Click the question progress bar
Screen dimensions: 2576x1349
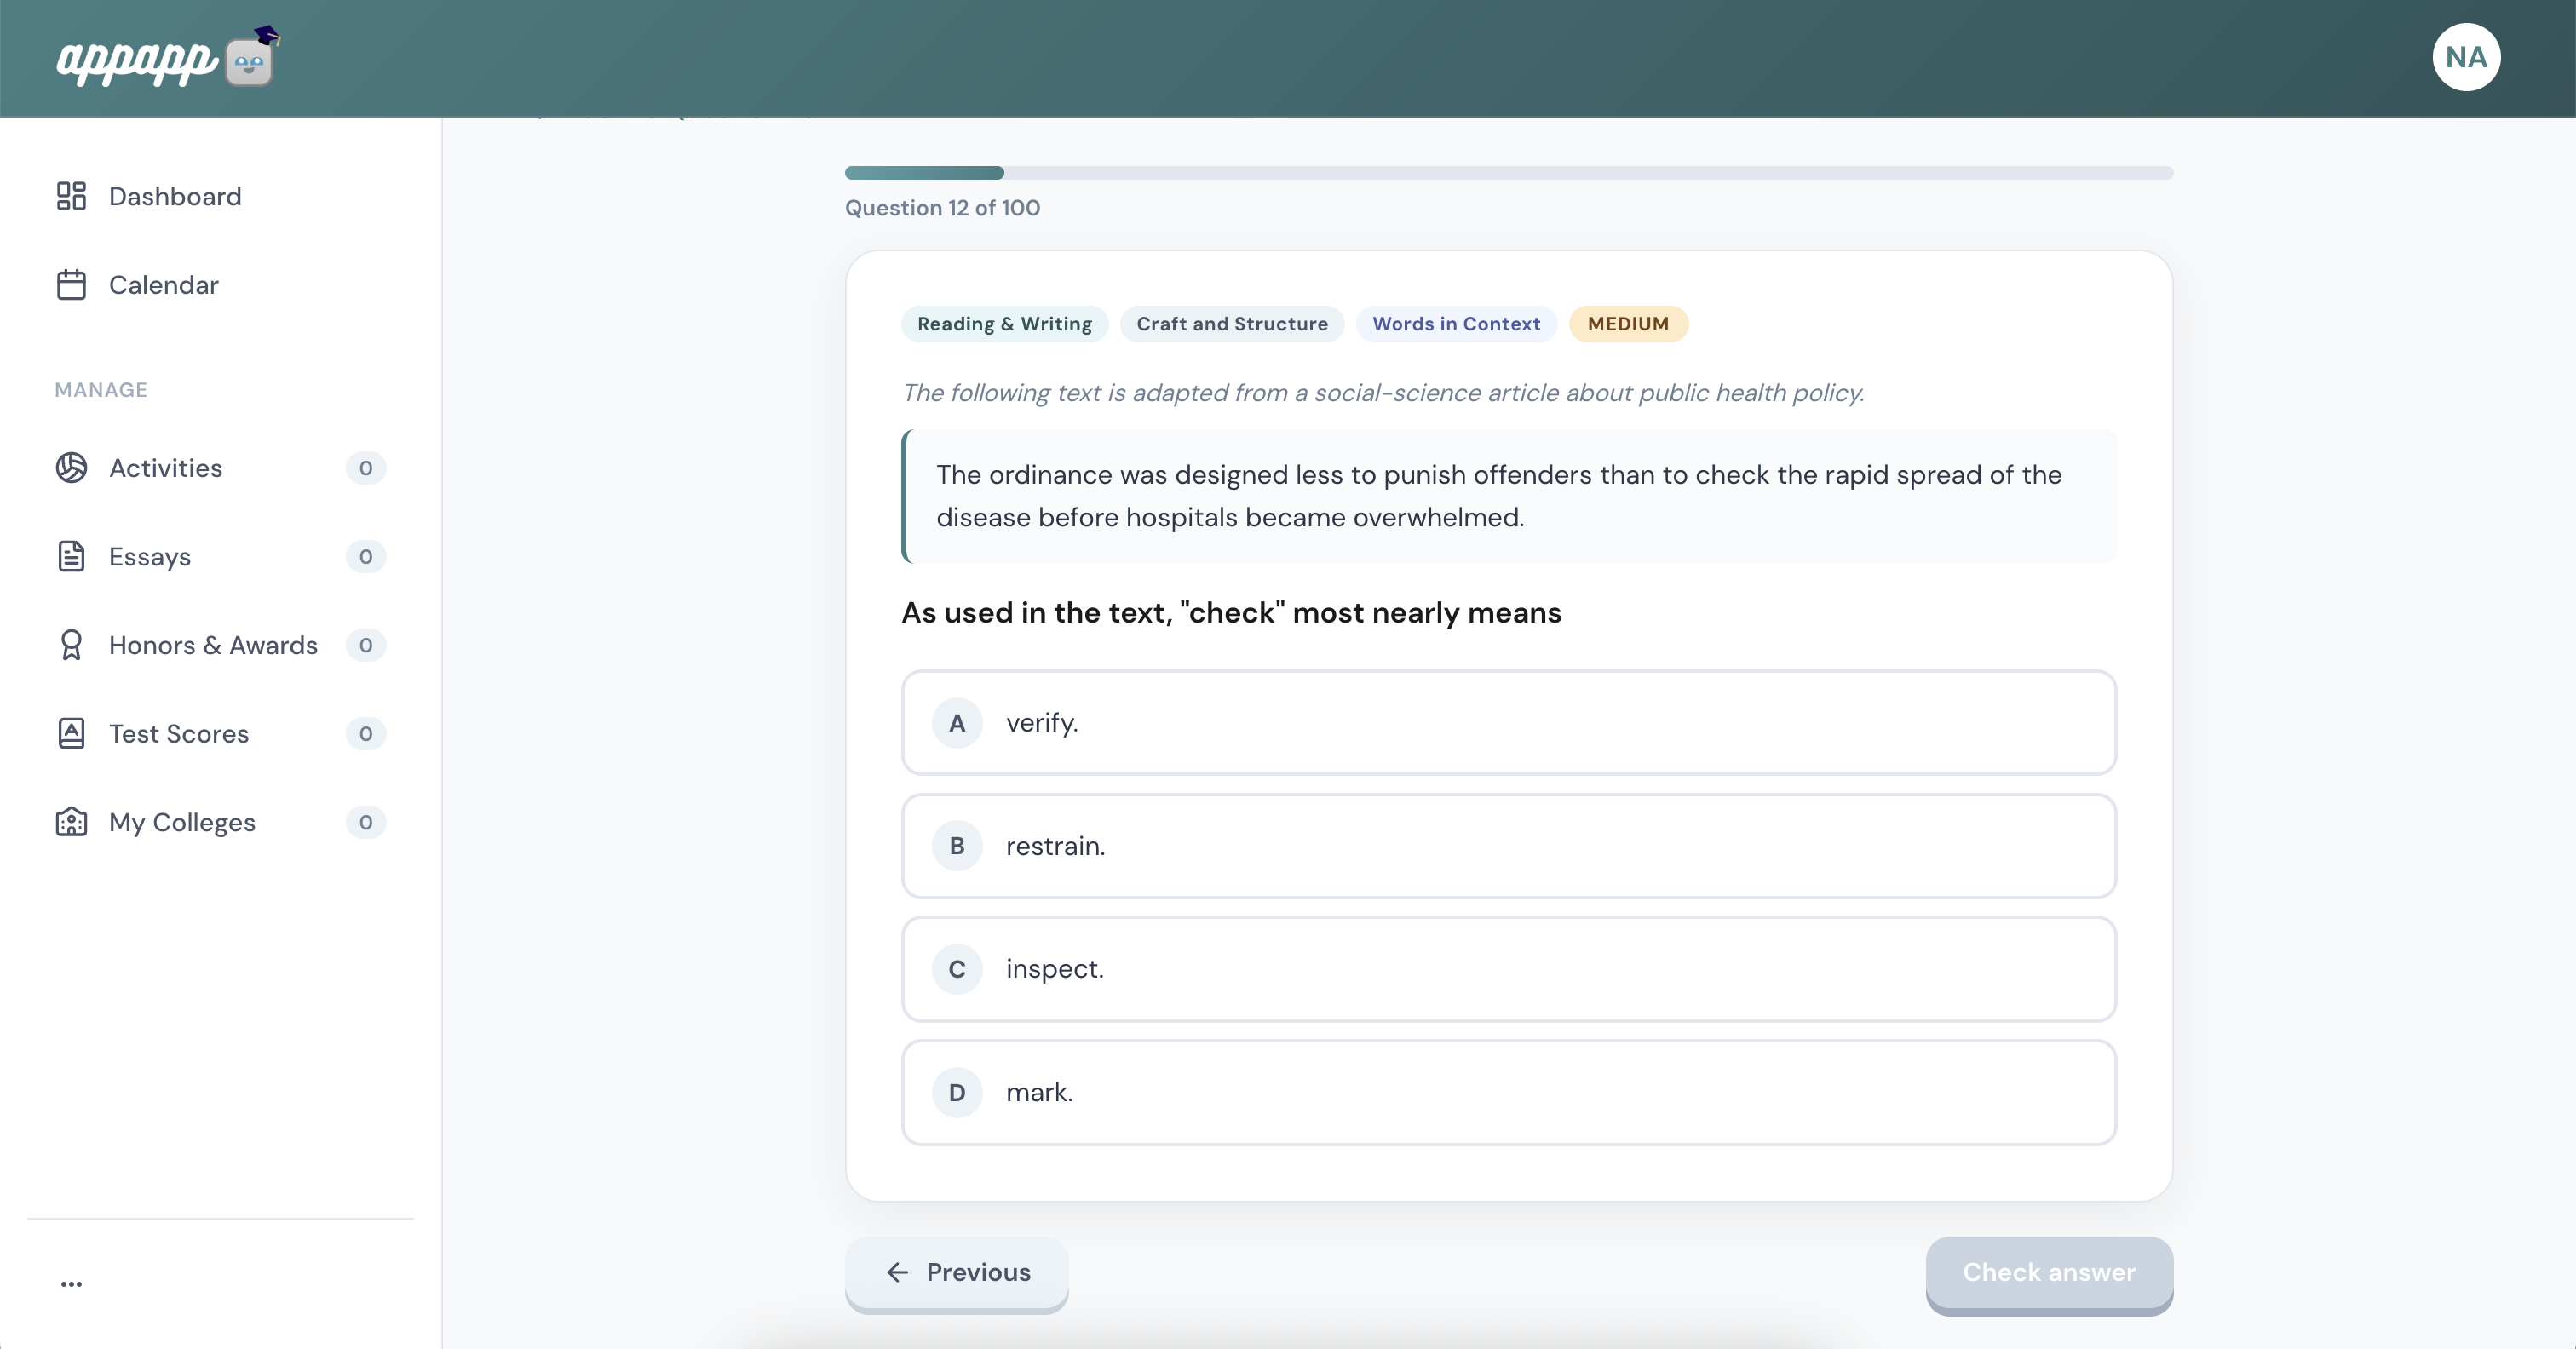point(1508,173)
